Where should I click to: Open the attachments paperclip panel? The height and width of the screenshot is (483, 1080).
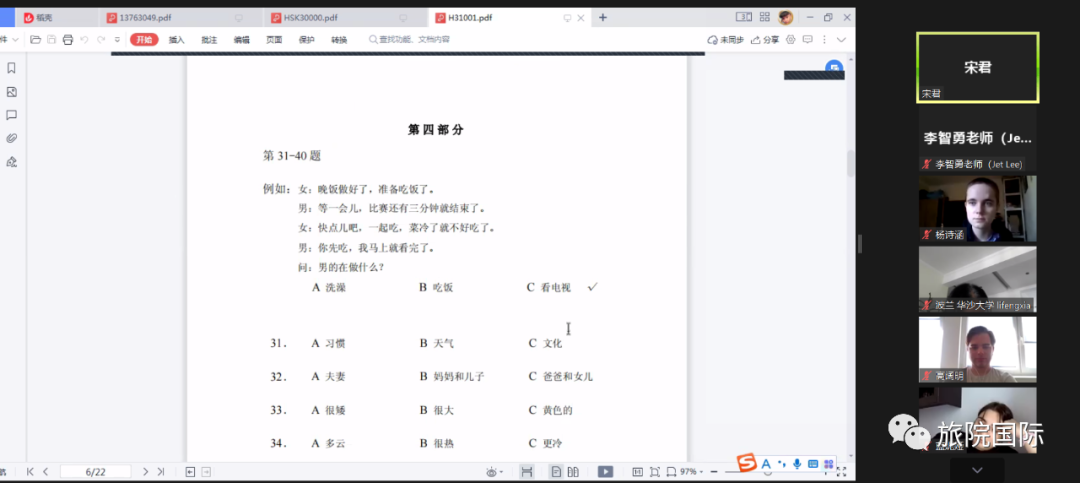click(x=11, y=138)
